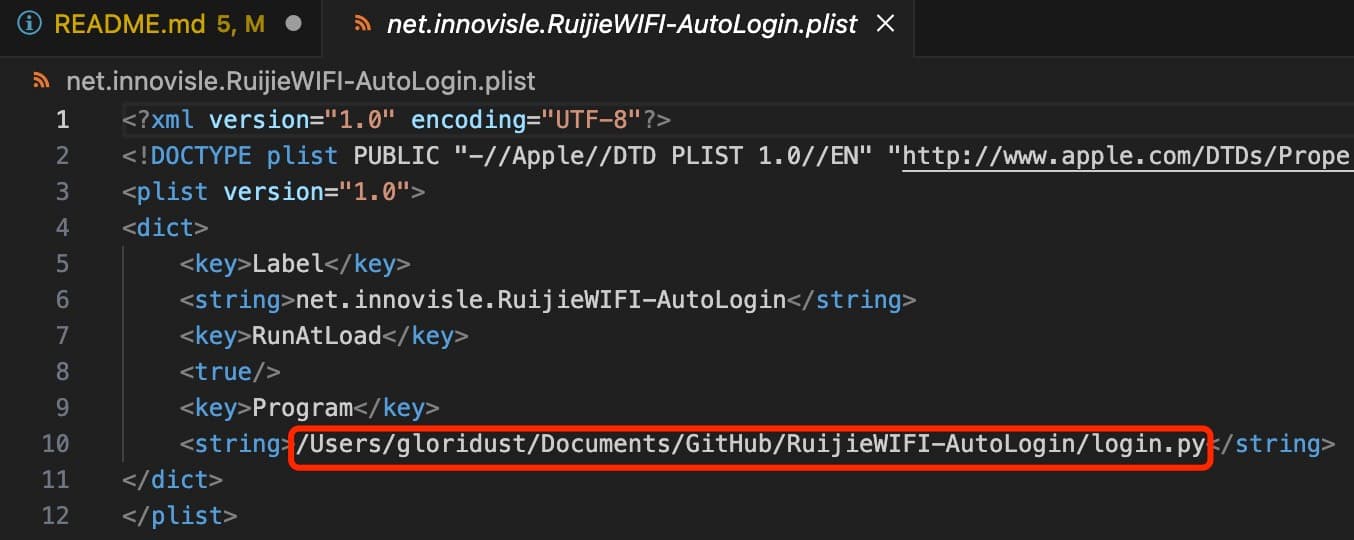Close the net.innovisle.RuijieWIFI-AutoLogin.plist tab
This screenshot has height=540, width=1354.
[885, 24]
